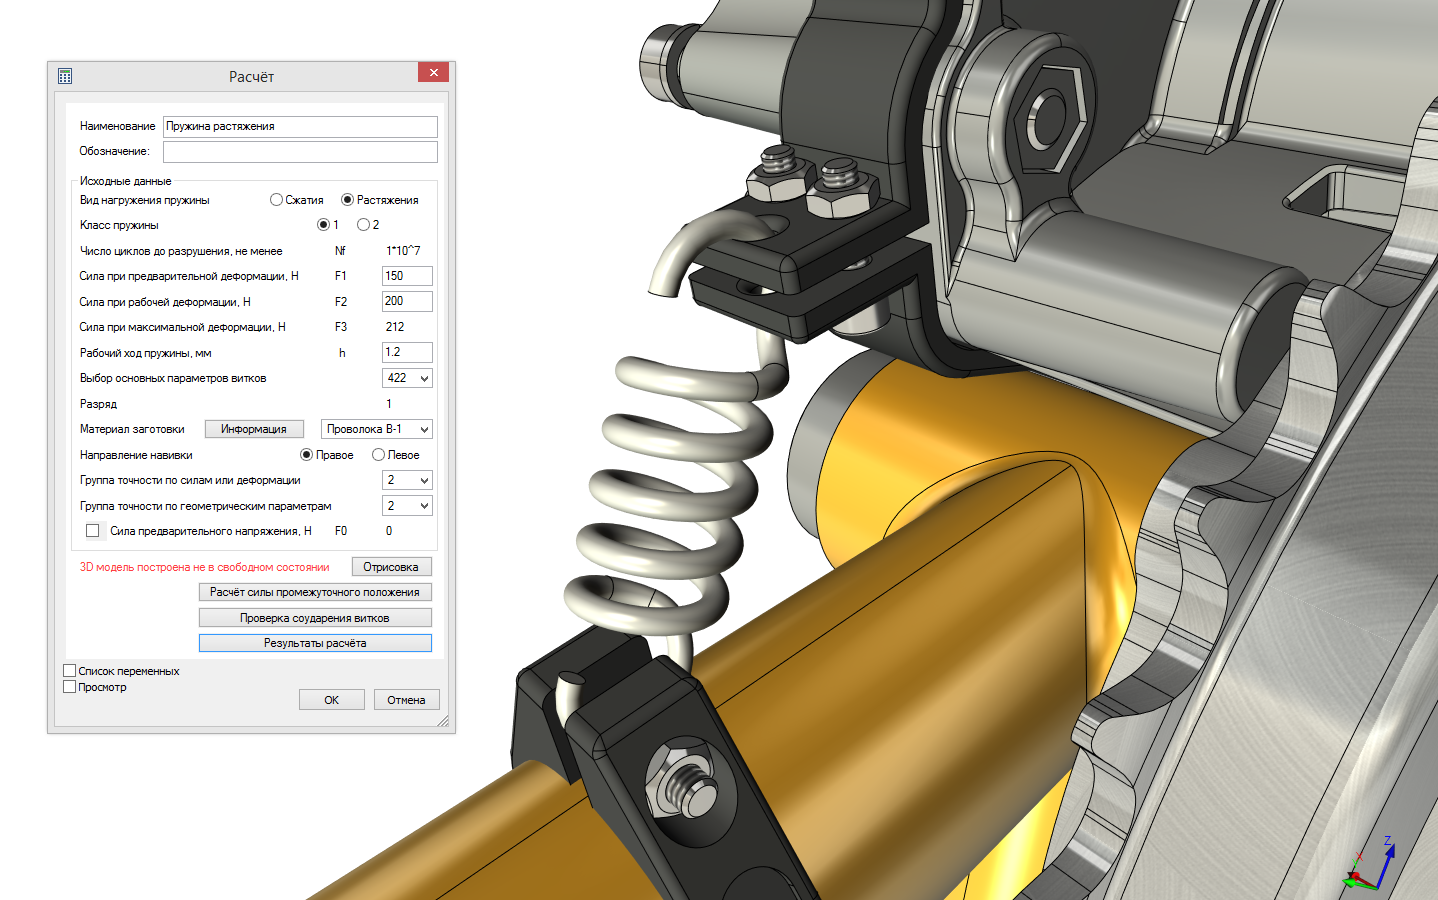This screenshot has height=900, width=1438.
Task: Open the Группа точности по геометрическим параметрам dropdown
Action: click(407, 506)
